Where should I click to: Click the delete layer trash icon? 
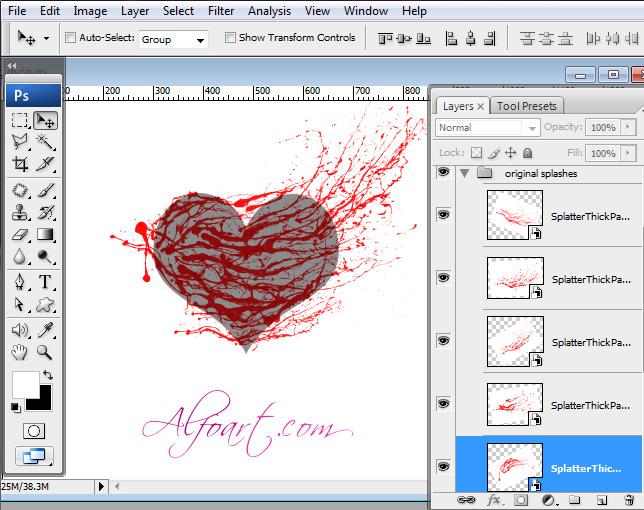pyautogui.click(x=628, y=499)
